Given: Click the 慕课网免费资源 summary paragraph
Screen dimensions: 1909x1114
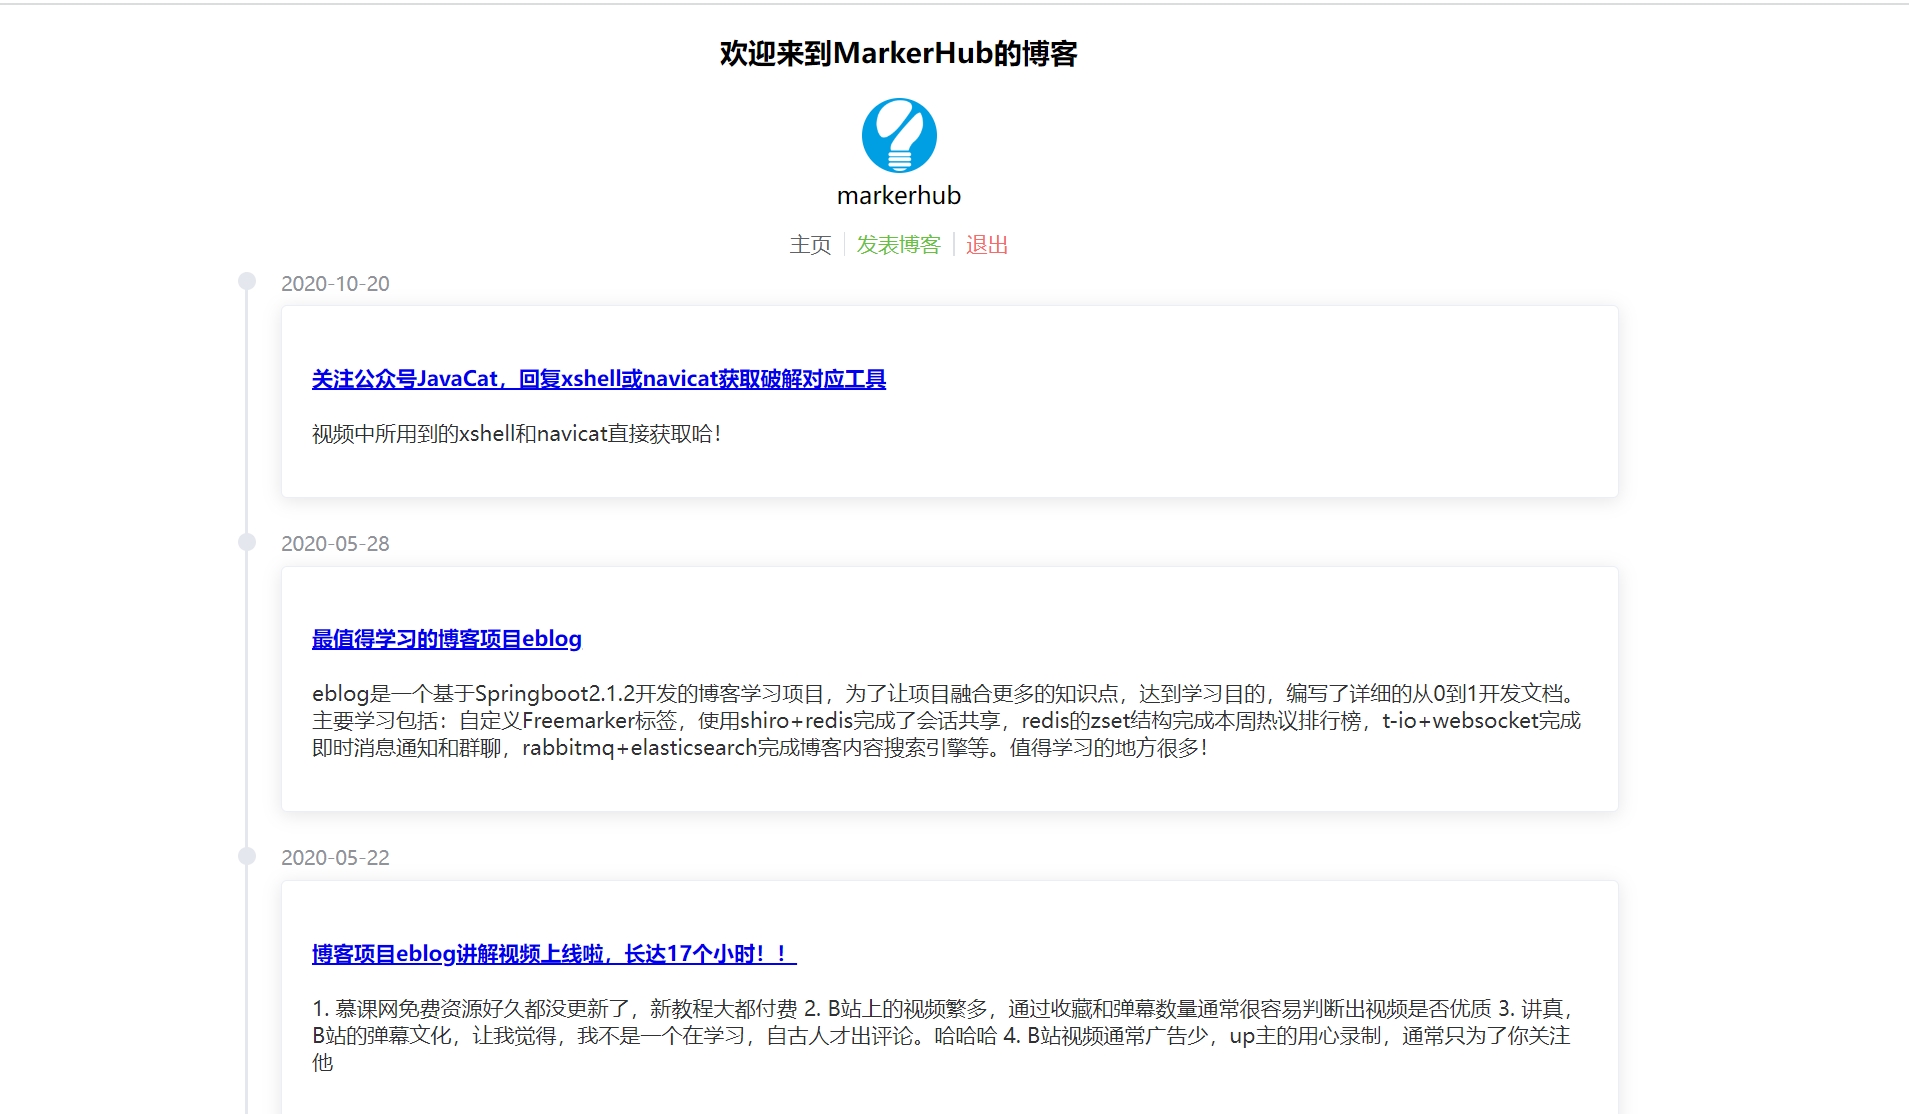Looking at the screenshot, I should 940,1035.
